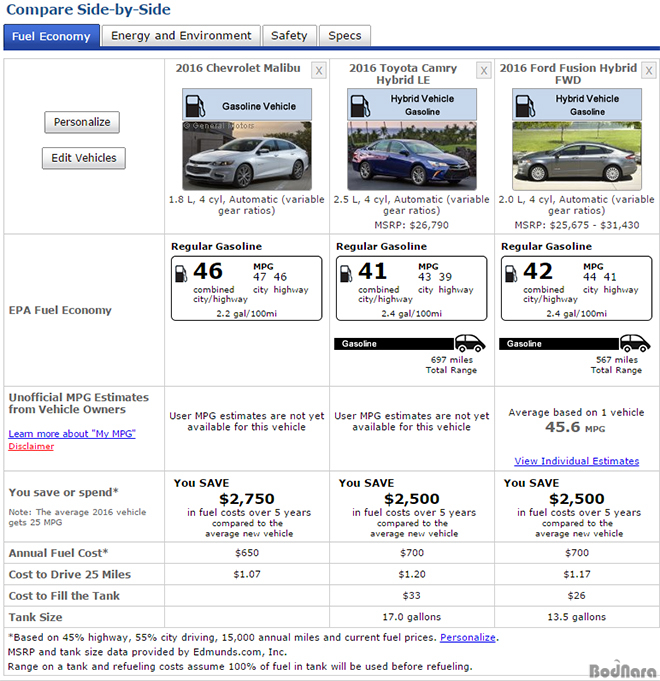Screen dimensions: 660x681
Task: Click the fuel pump icon on Malibu banner
Action: [x=195, y=106]
